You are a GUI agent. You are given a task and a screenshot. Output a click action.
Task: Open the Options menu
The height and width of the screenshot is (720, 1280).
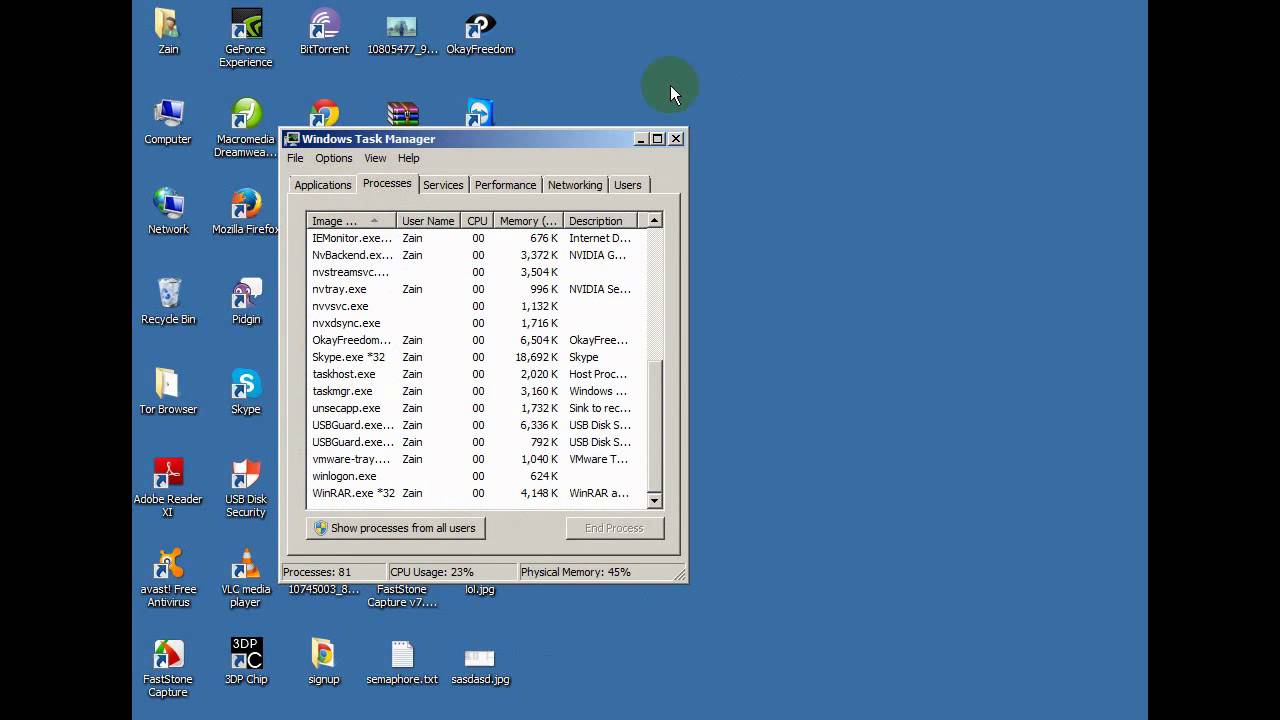tap(334, 158)
